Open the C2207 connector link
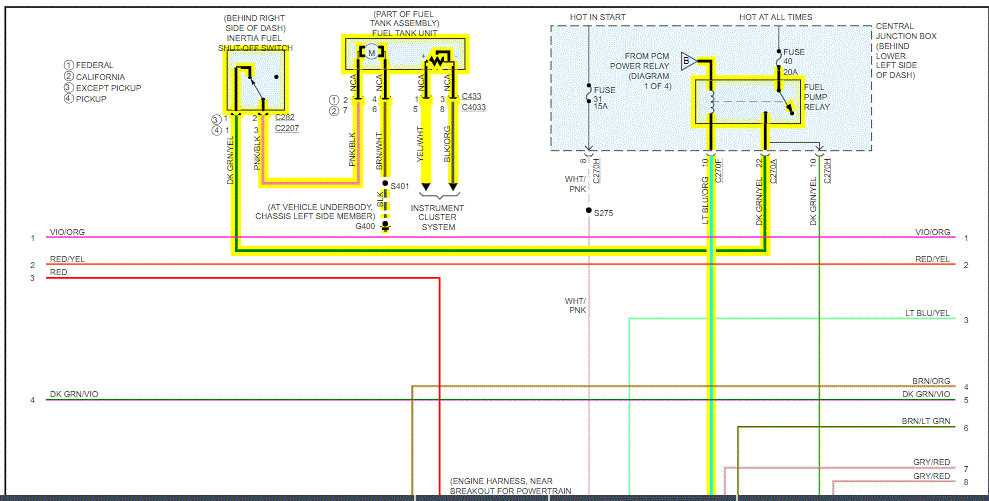This screenshot has height=501, width=989. 287,129
